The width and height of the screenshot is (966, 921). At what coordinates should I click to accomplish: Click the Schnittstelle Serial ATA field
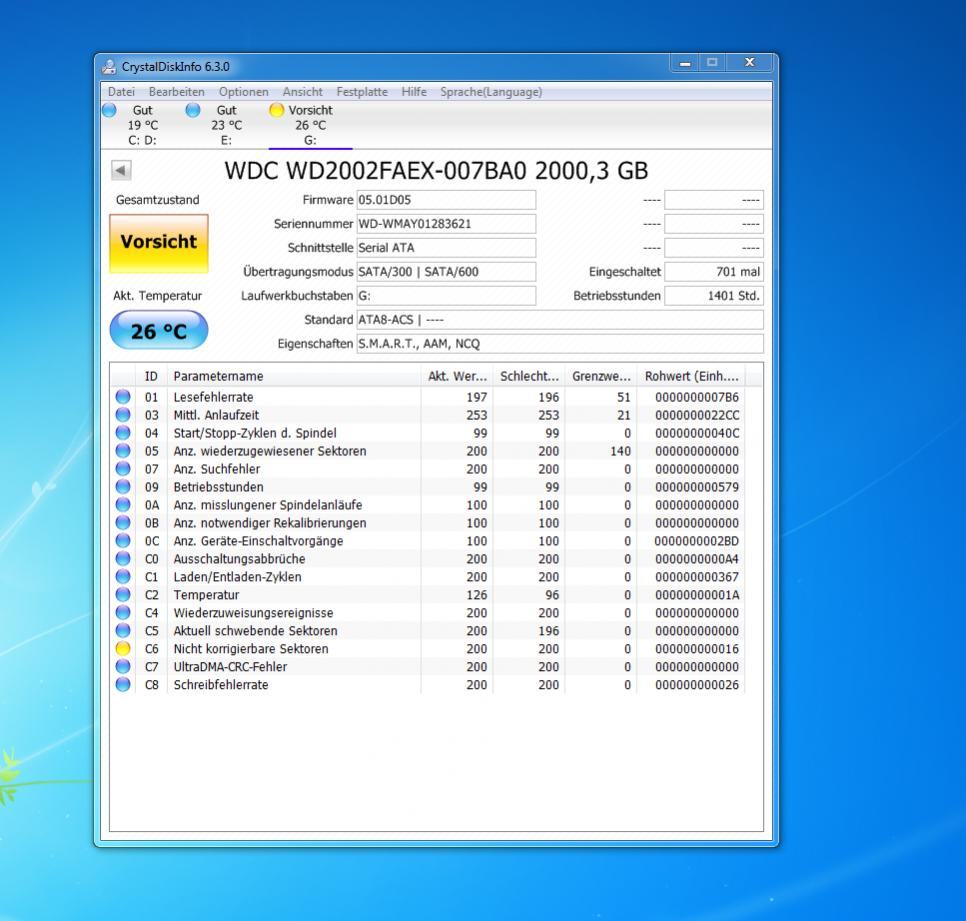(446, 248)
